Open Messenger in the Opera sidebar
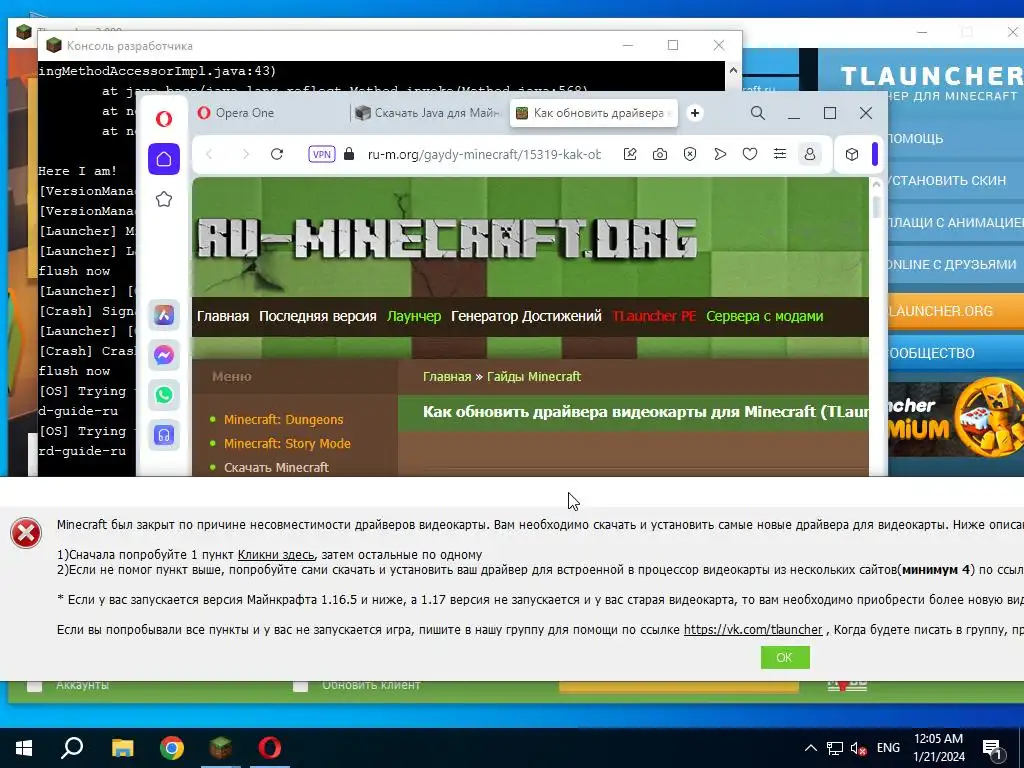 164,355
